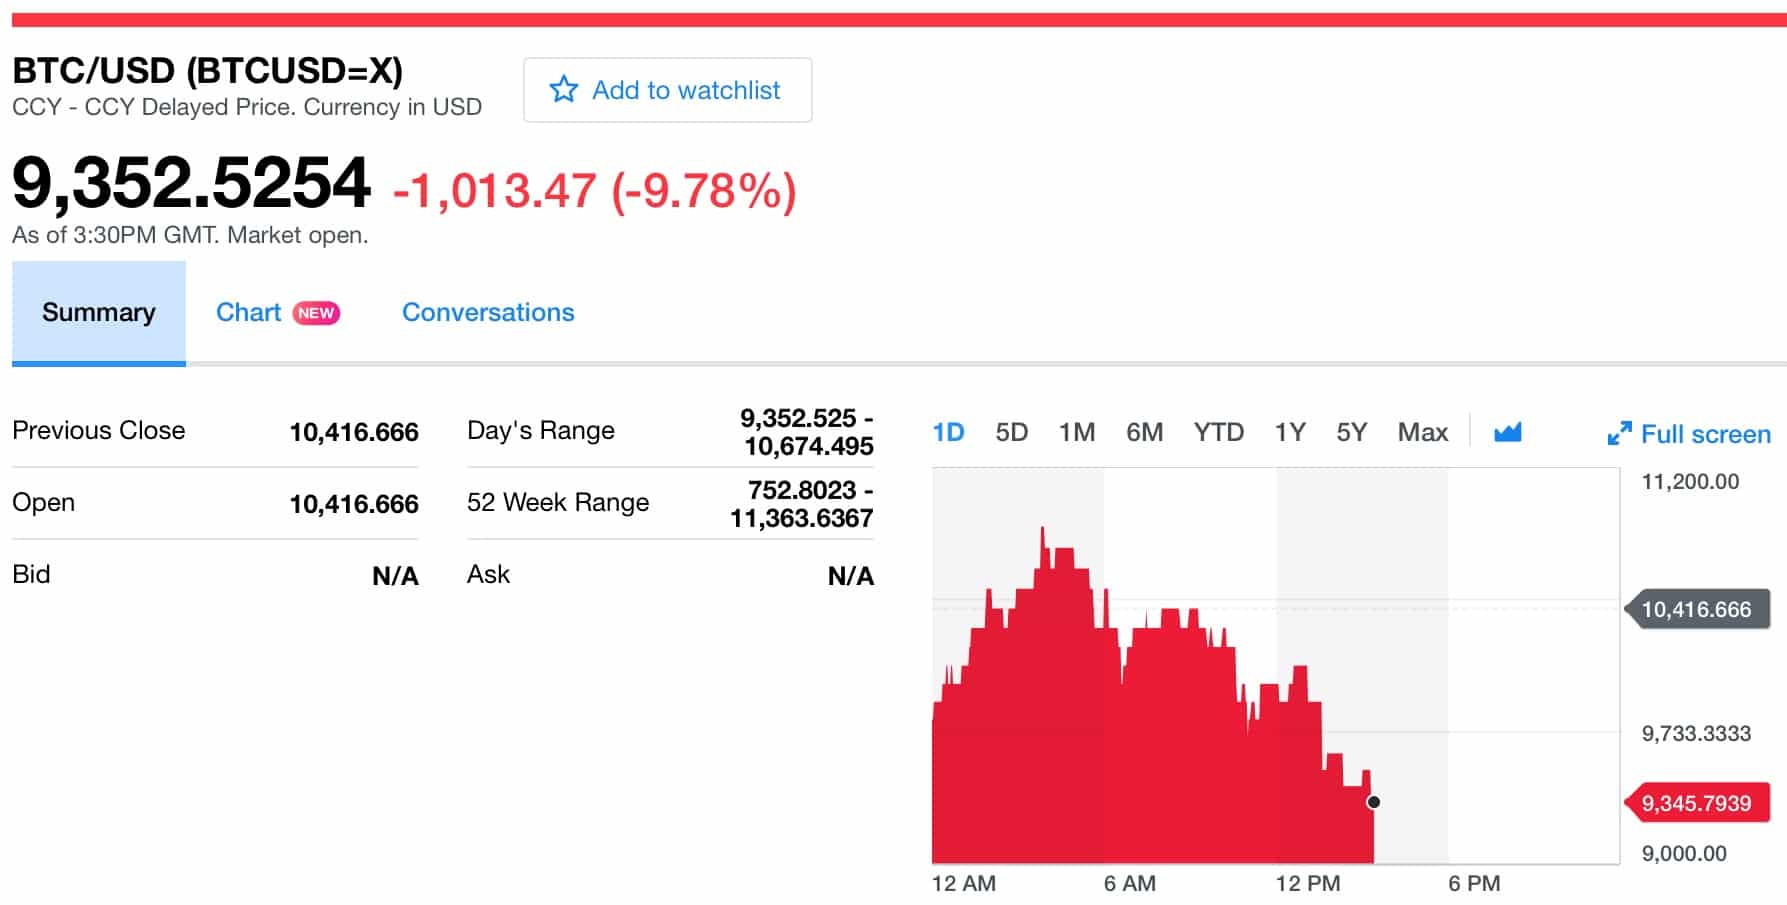Switch to the Chart tab

tap(248, 313)
